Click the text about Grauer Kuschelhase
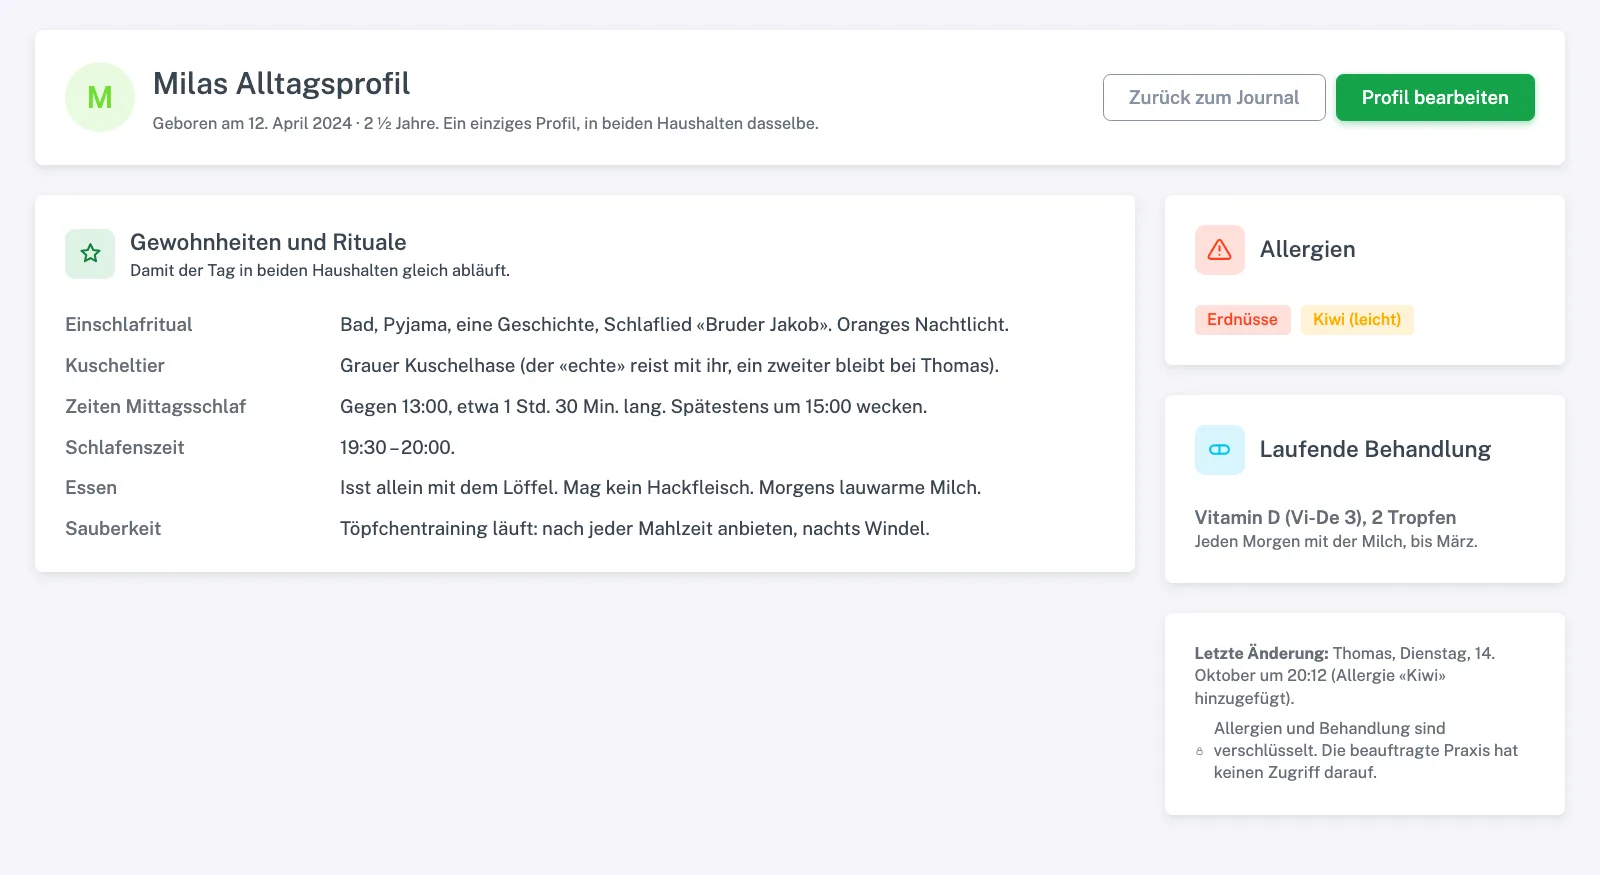 [x=669, y=365]
